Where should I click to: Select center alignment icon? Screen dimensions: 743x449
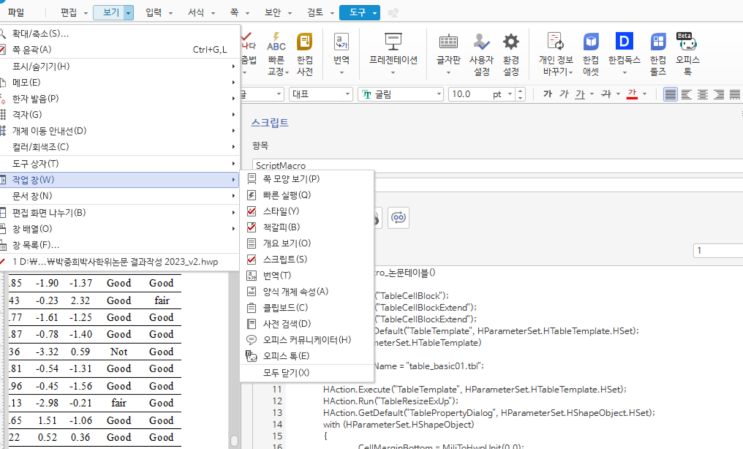703,94
